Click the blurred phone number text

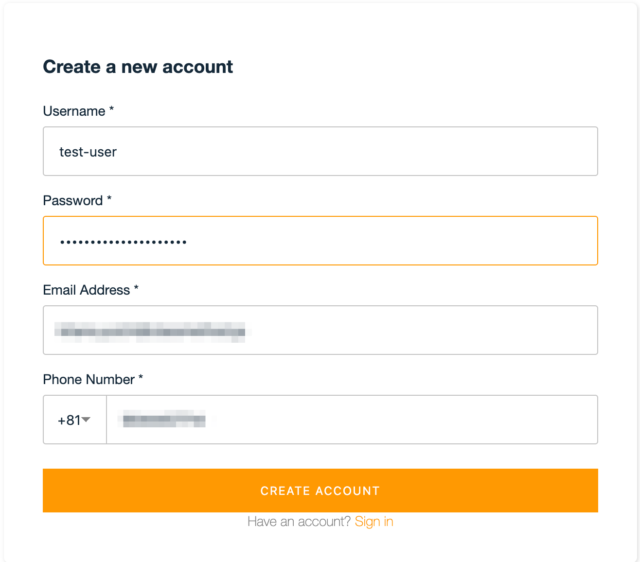[162, 420]
